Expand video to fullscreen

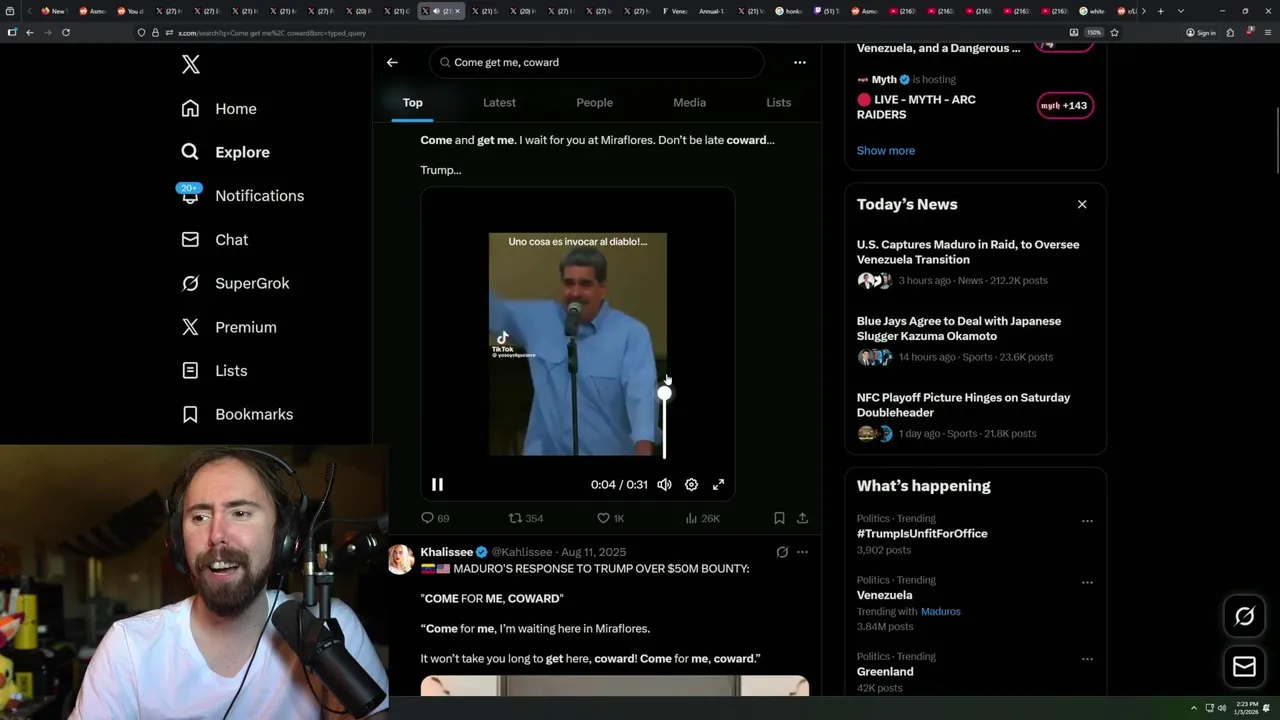pyautogui.click(x=718, y=484)
